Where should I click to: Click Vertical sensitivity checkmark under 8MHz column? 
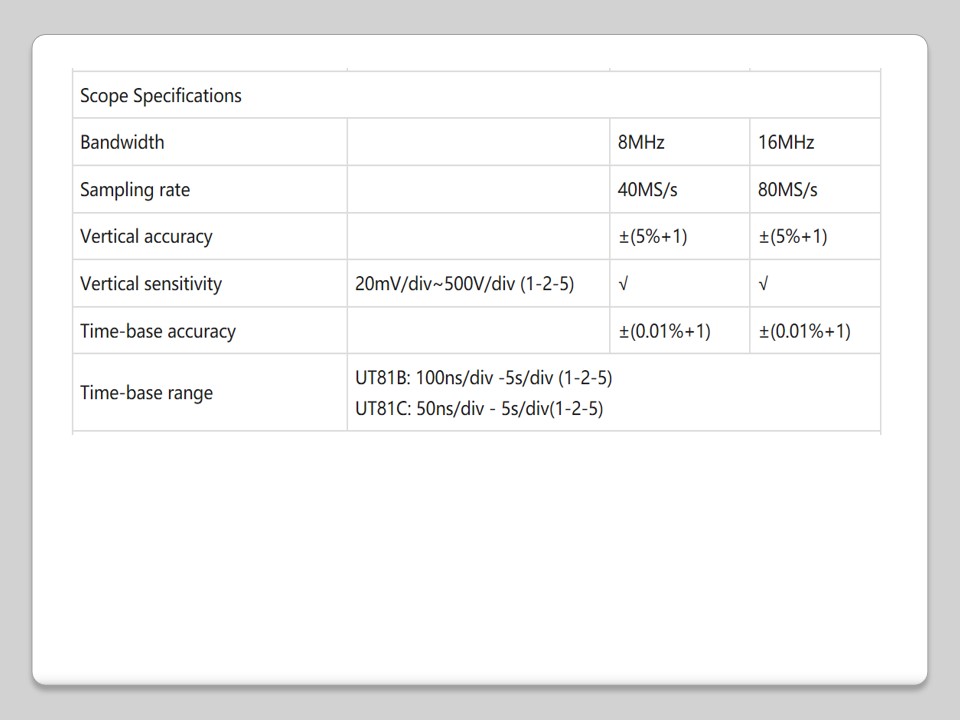(x=623, y=284)
